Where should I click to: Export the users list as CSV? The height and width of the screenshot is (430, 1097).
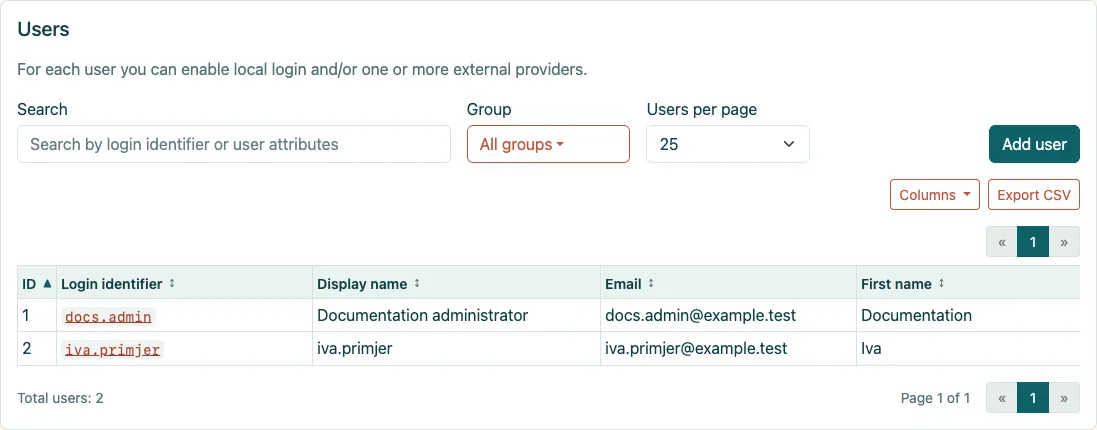click(x=1033, y=195)
